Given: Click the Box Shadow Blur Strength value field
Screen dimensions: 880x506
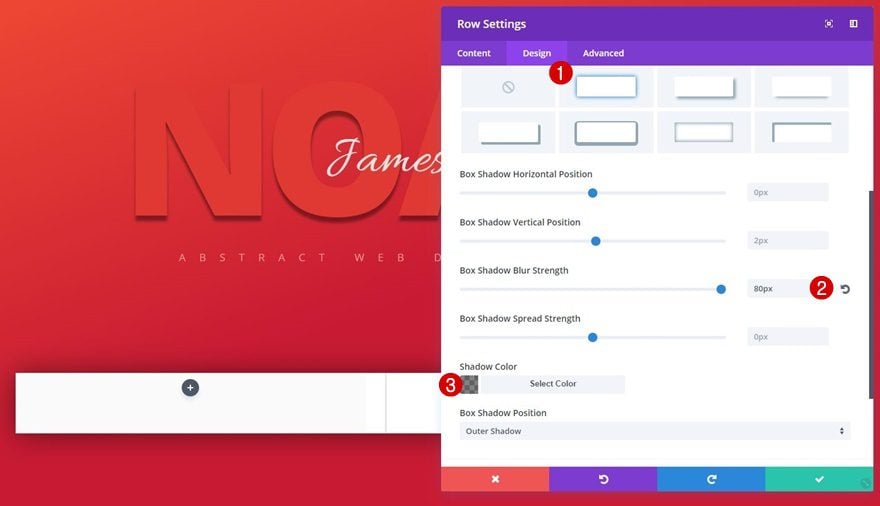Looking at the screenshot, I should click(x=778, y=289).
